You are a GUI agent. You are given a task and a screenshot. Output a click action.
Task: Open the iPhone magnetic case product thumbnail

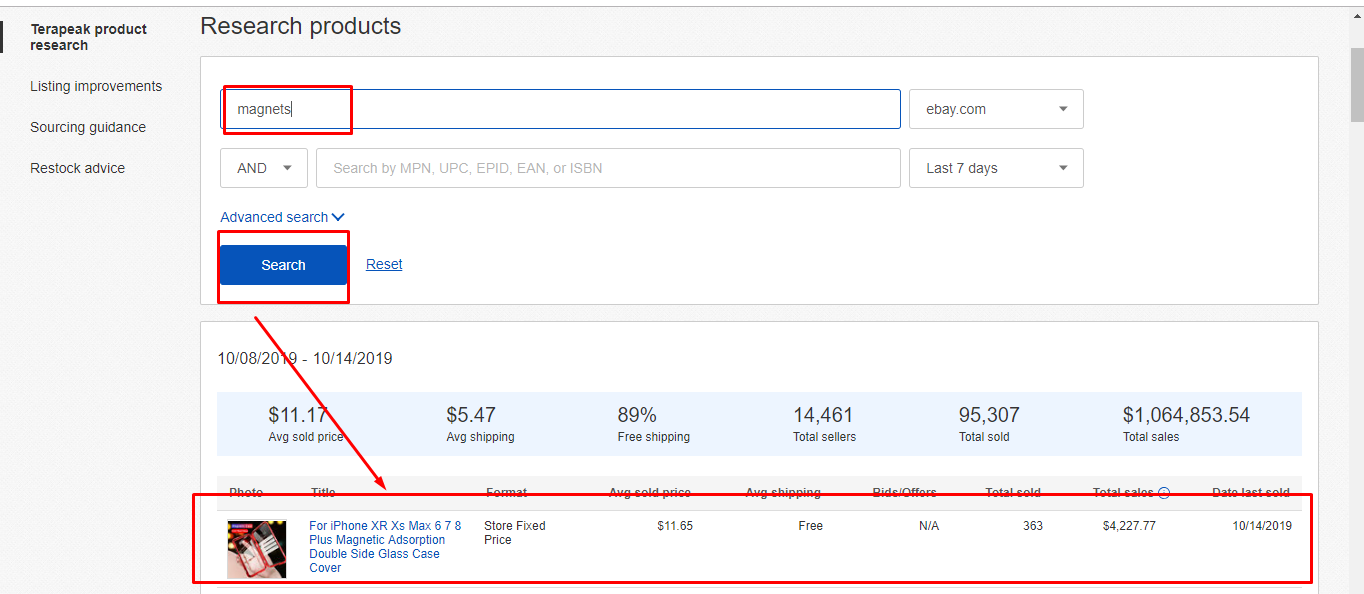click(x=256, y=549)
